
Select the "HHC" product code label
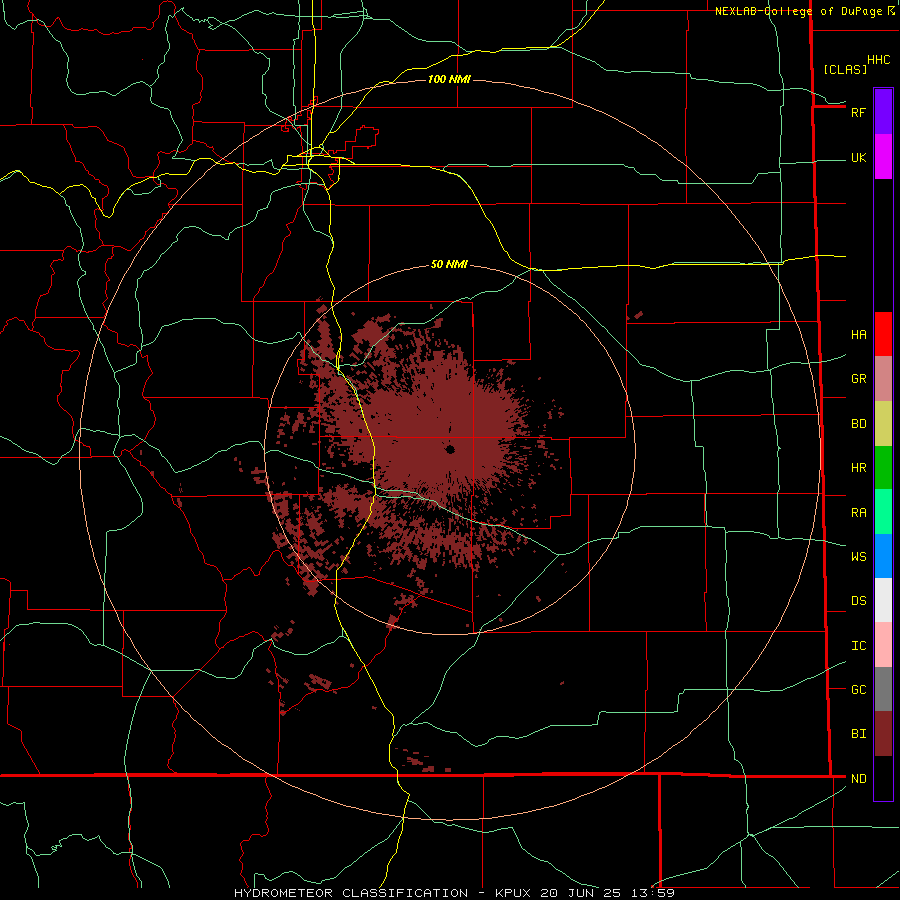pos(878,60)
